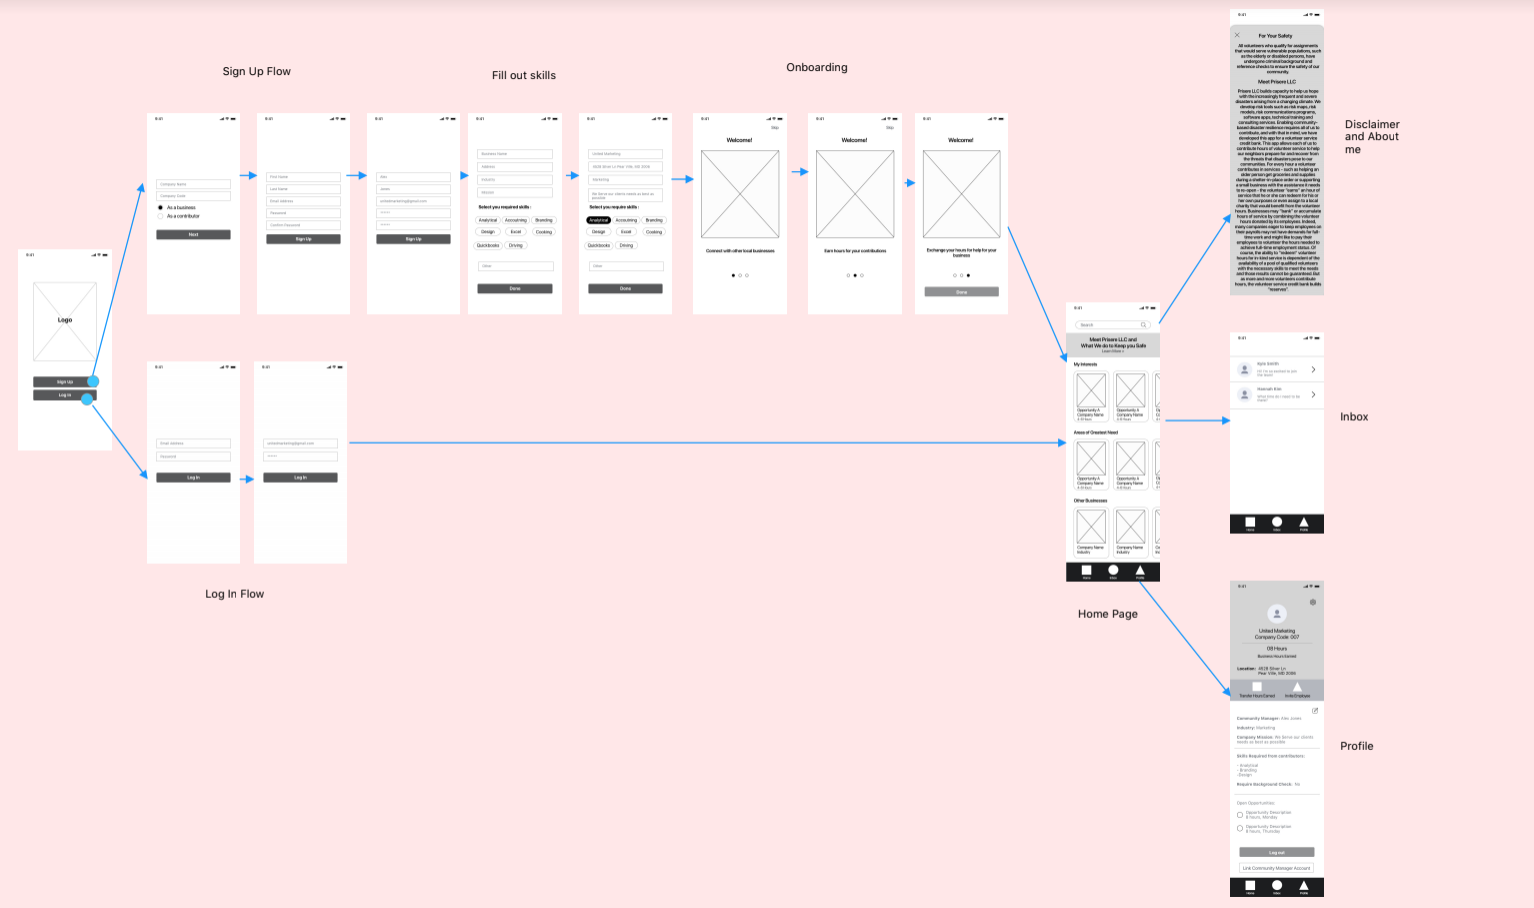Open Kyle Smith message chevron
This screenshot has width=1534, height=908.
[1313, 370]
